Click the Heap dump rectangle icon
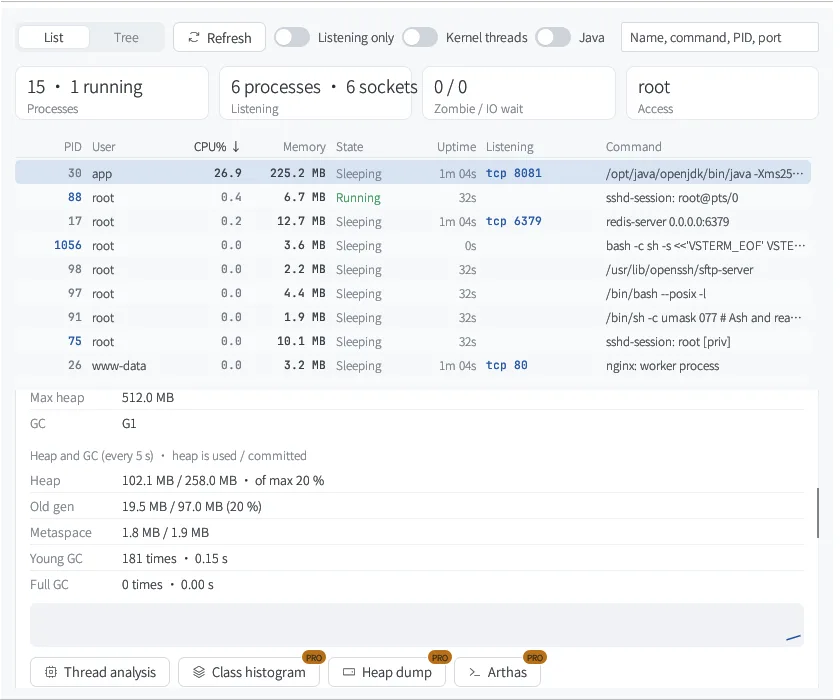Screen dimensions: 840x700 point(349,672)
